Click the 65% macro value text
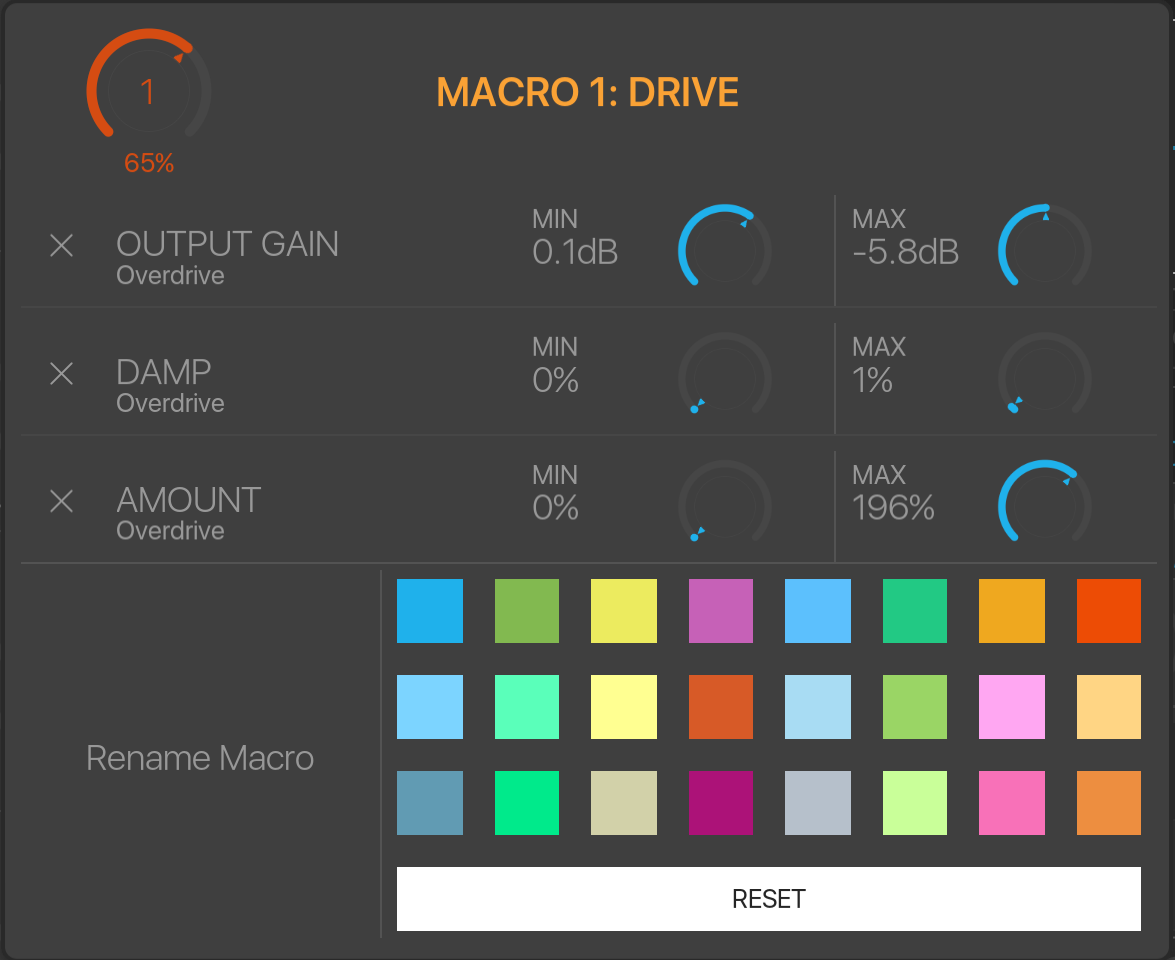This screenshot has height=960, width=1175. pyautogui.click(x=149, y=163)
